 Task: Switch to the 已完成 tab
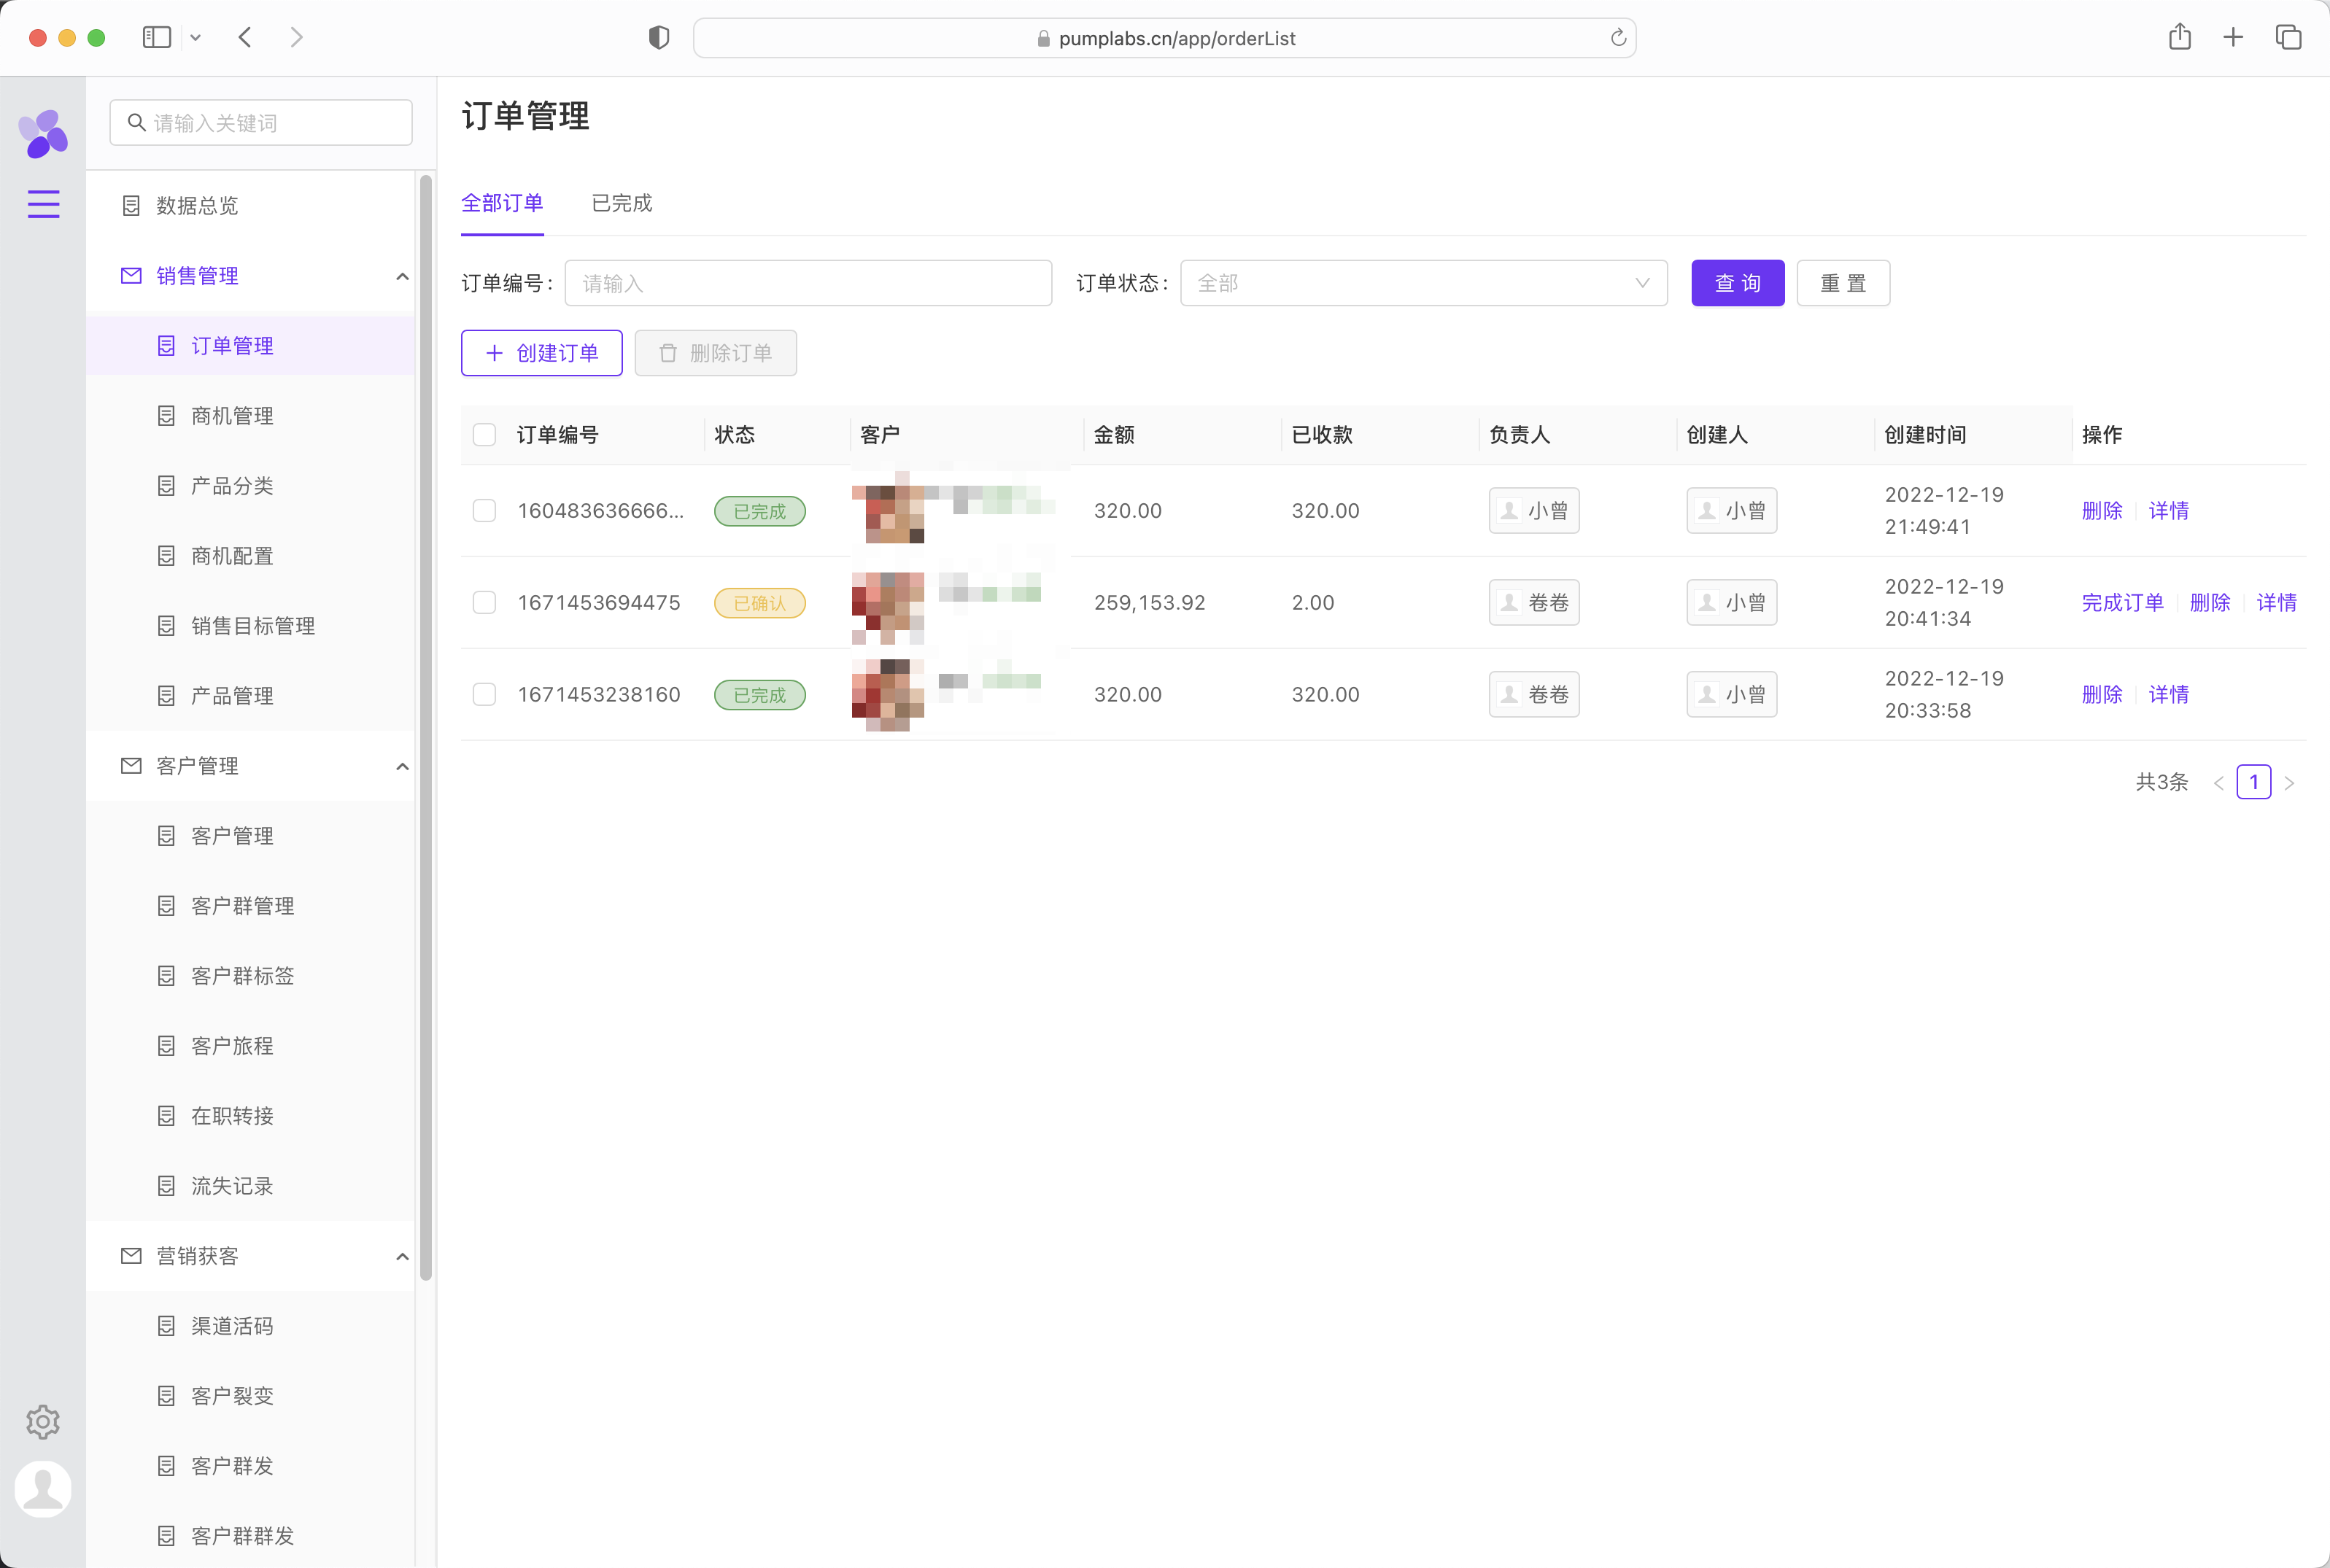pyautogui.click(x=621, y=203)
